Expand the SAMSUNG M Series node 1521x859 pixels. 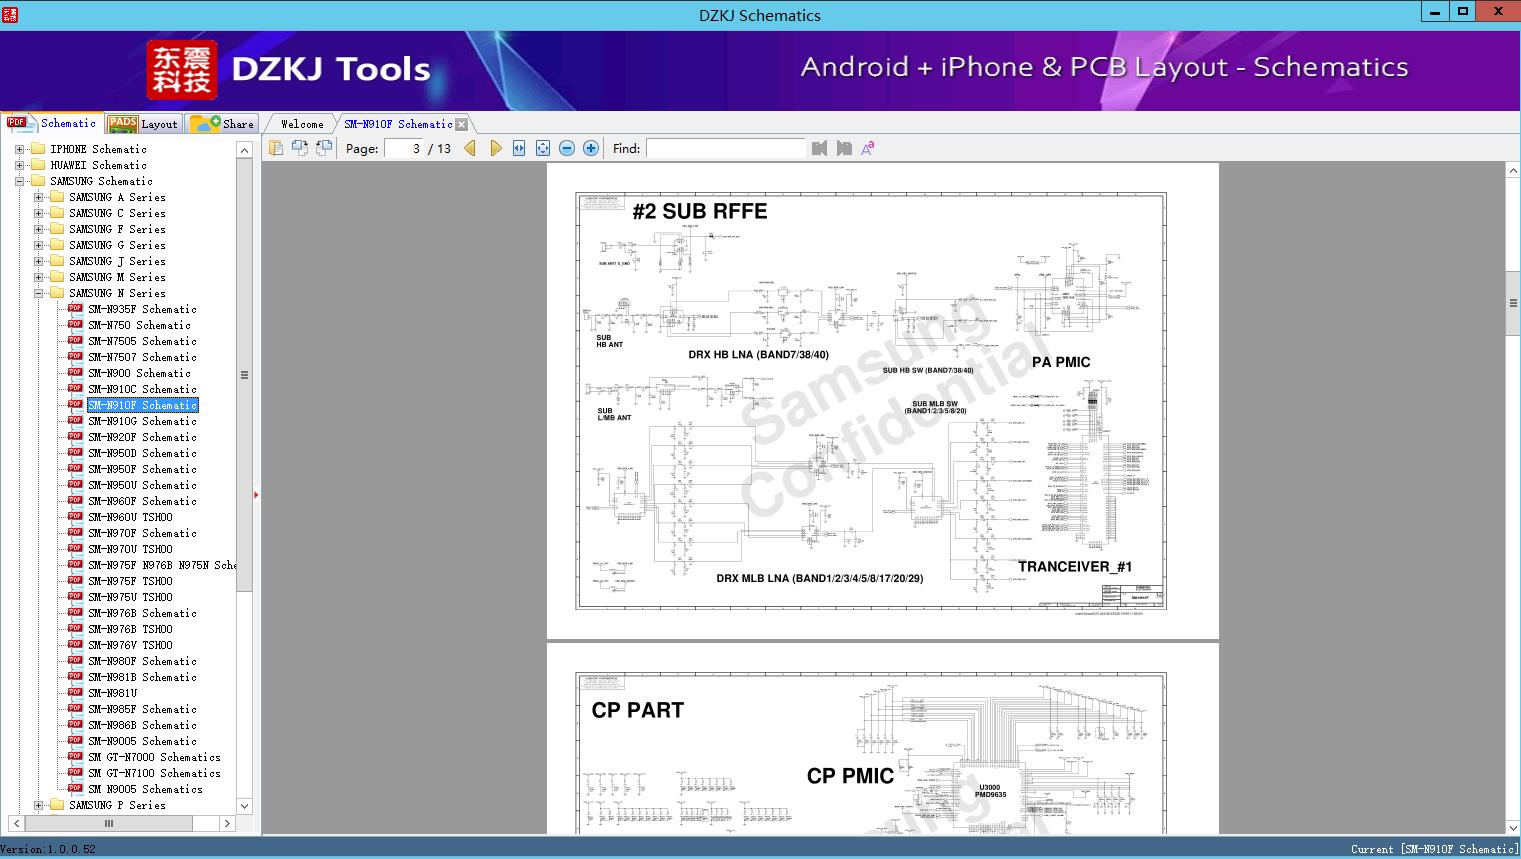[x=38, y=277]
